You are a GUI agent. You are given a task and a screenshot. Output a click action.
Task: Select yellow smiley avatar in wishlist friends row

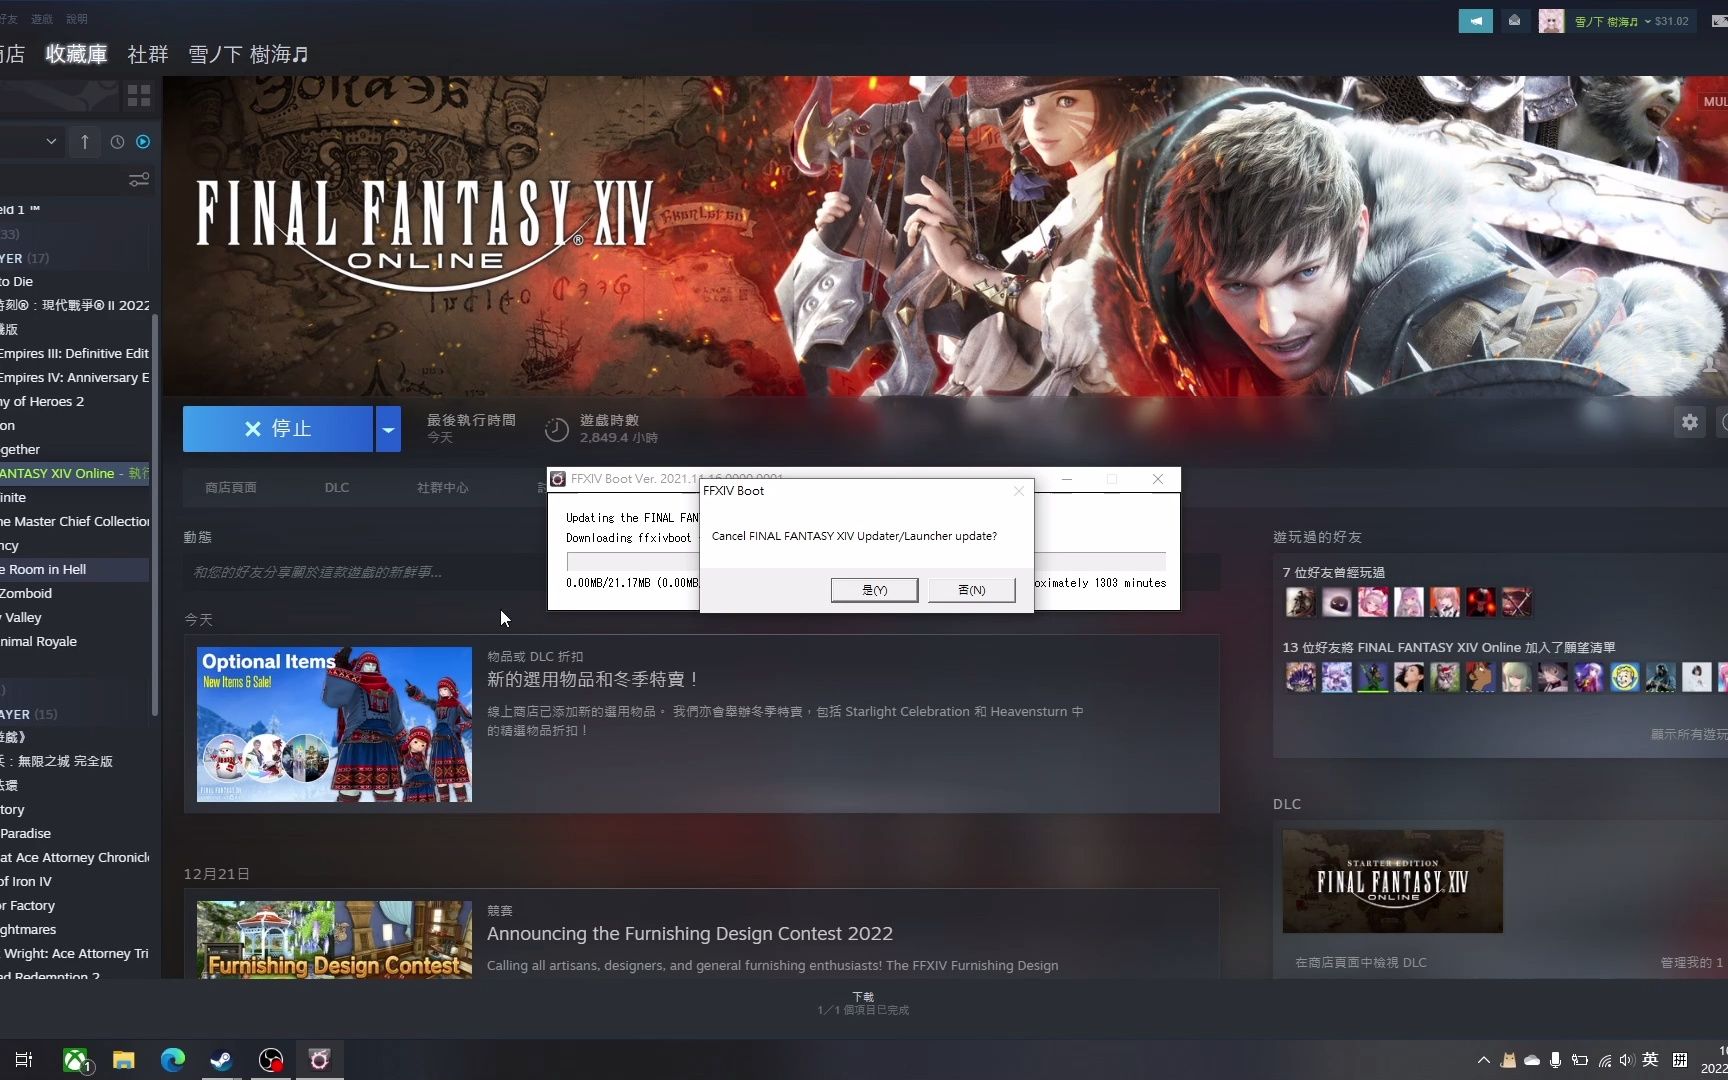coord(1625,677)
